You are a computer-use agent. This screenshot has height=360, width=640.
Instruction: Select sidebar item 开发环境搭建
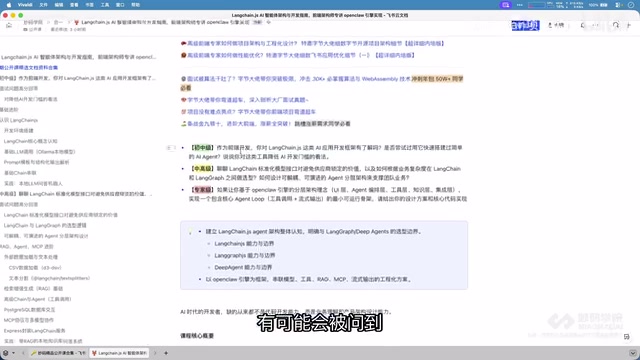click(18, 131)
